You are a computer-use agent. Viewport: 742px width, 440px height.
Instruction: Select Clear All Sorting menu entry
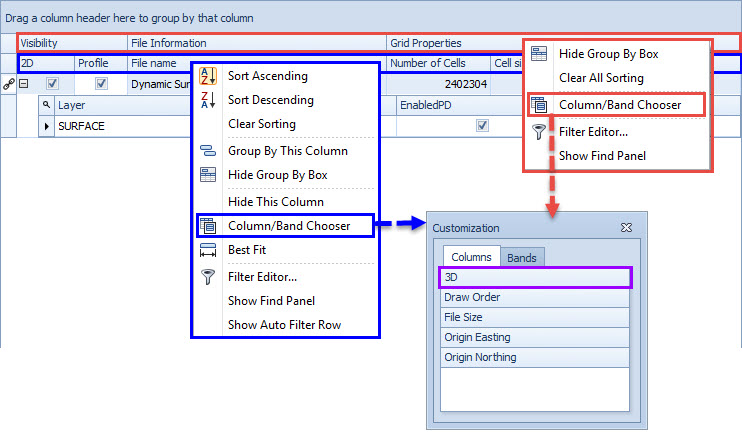click(x=600, y=78)
